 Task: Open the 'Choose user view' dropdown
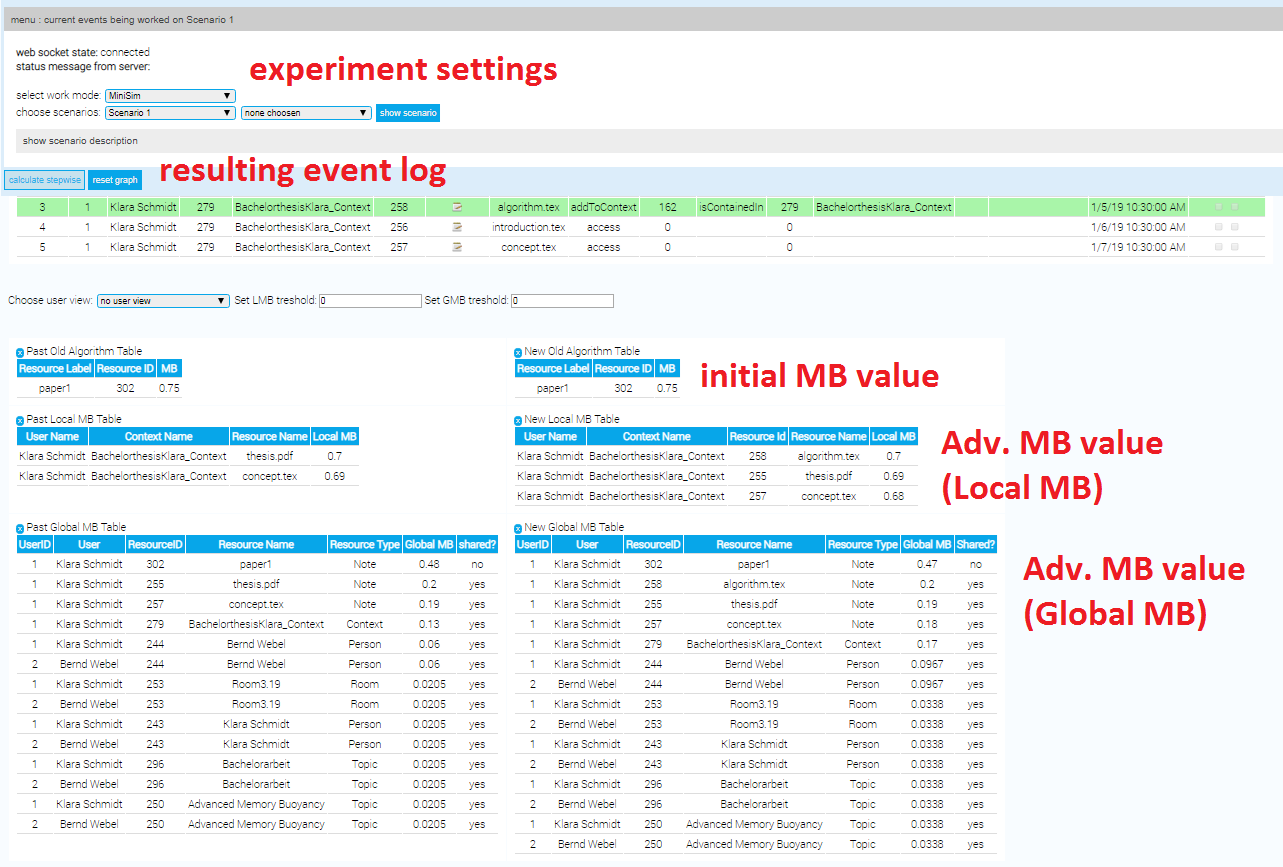click(x=164, y=300)
